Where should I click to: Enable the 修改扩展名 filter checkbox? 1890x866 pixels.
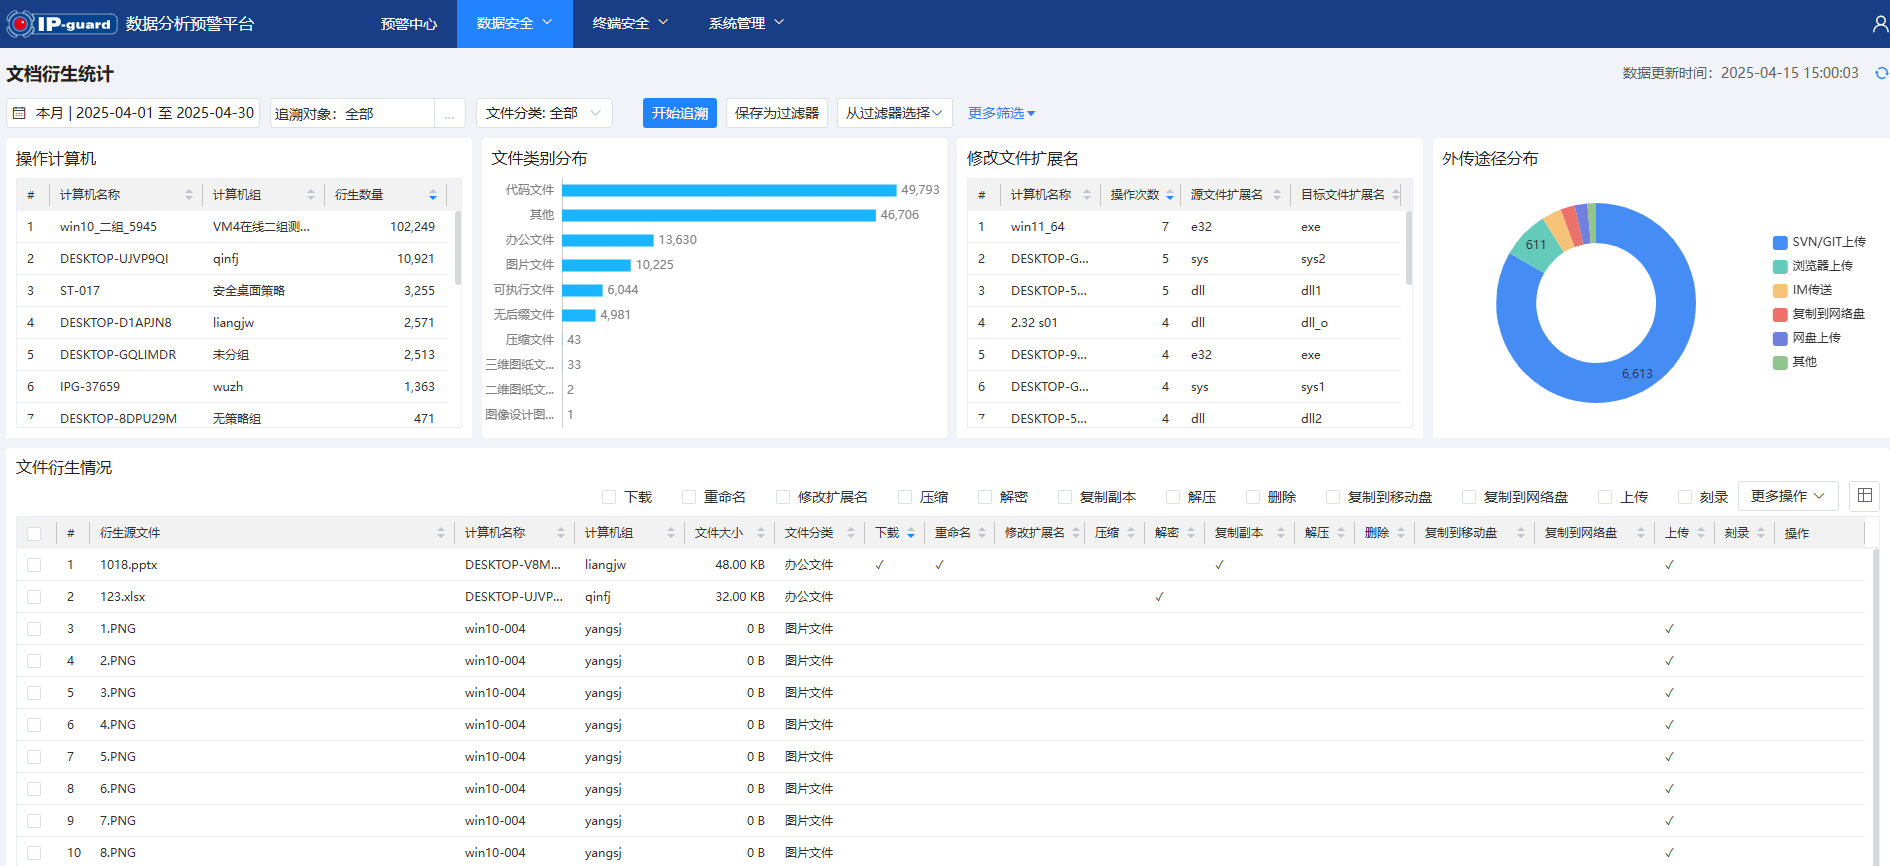point(783,497)
